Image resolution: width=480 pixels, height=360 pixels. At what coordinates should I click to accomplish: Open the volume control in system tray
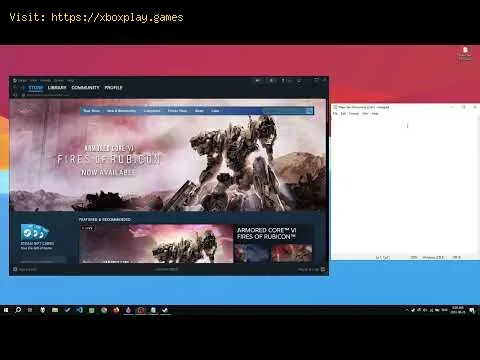pos(425,310)
